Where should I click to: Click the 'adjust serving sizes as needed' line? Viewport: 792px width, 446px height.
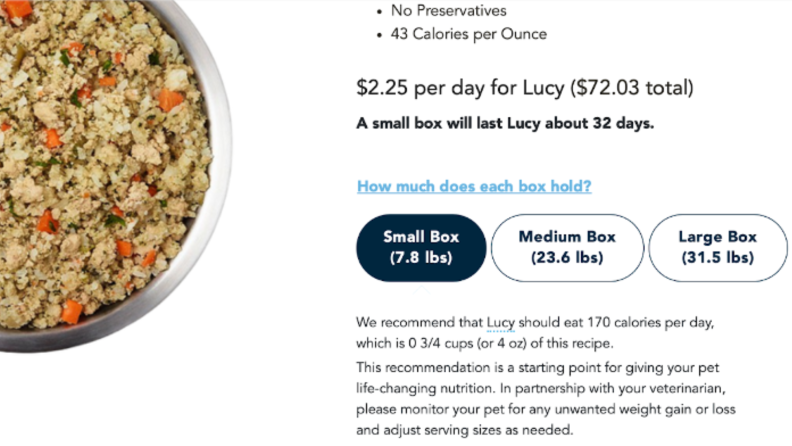pyautogui.click(x=465, y=430)
